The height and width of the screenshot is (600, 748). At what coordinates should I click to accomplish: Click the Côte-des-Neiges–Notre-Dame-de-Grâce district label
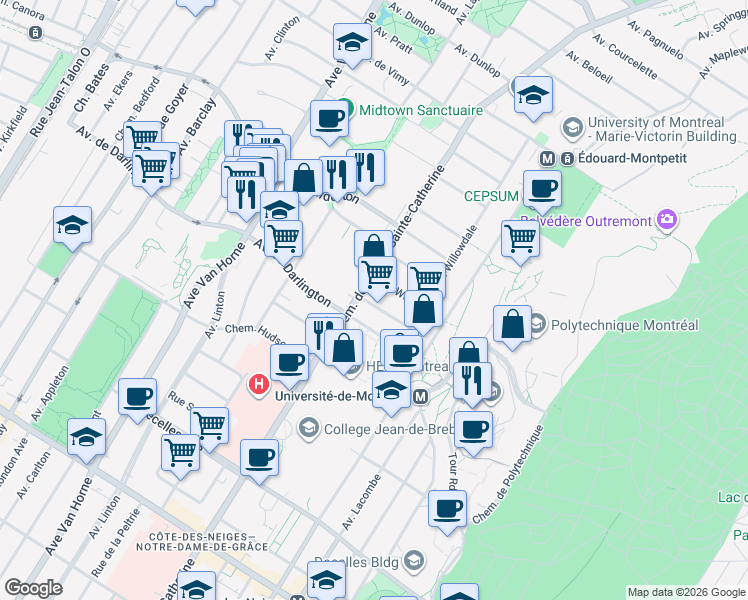pos(202,542)
